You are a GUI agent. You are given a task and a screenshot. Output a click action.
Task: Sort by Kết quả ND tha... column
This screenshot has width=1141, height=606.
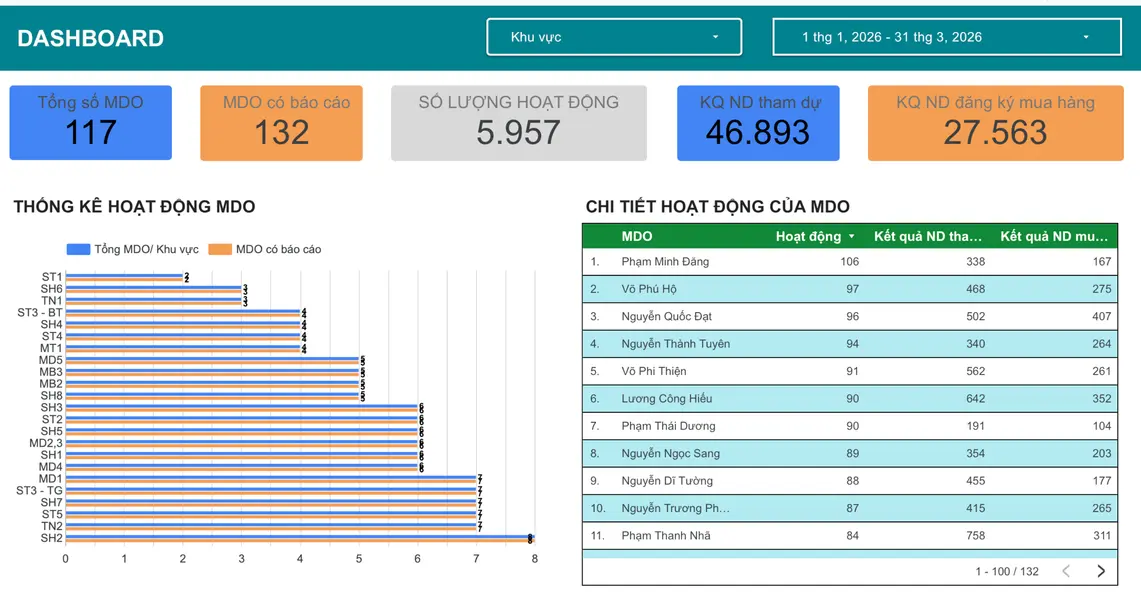coord(928,236)
